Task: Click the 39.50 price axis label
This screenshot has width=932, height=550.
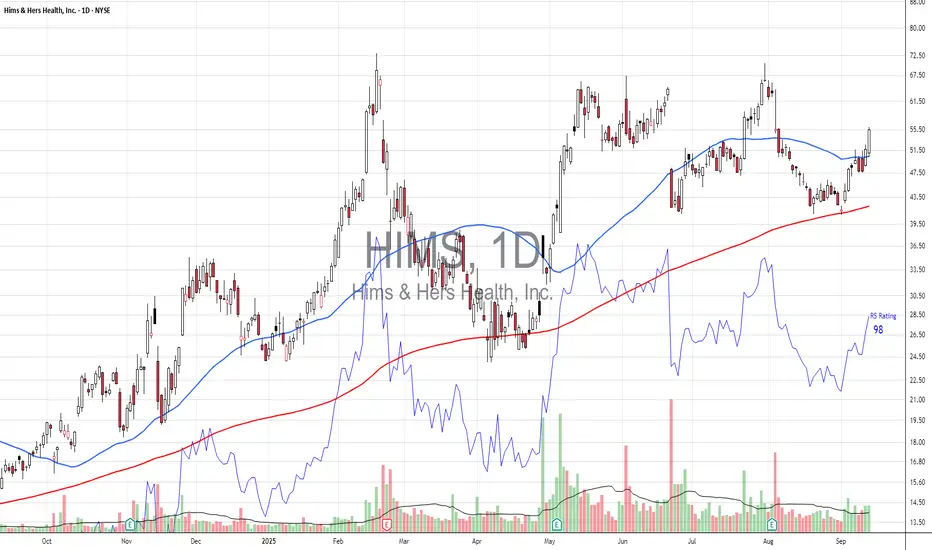Action: tap(917, 224)
